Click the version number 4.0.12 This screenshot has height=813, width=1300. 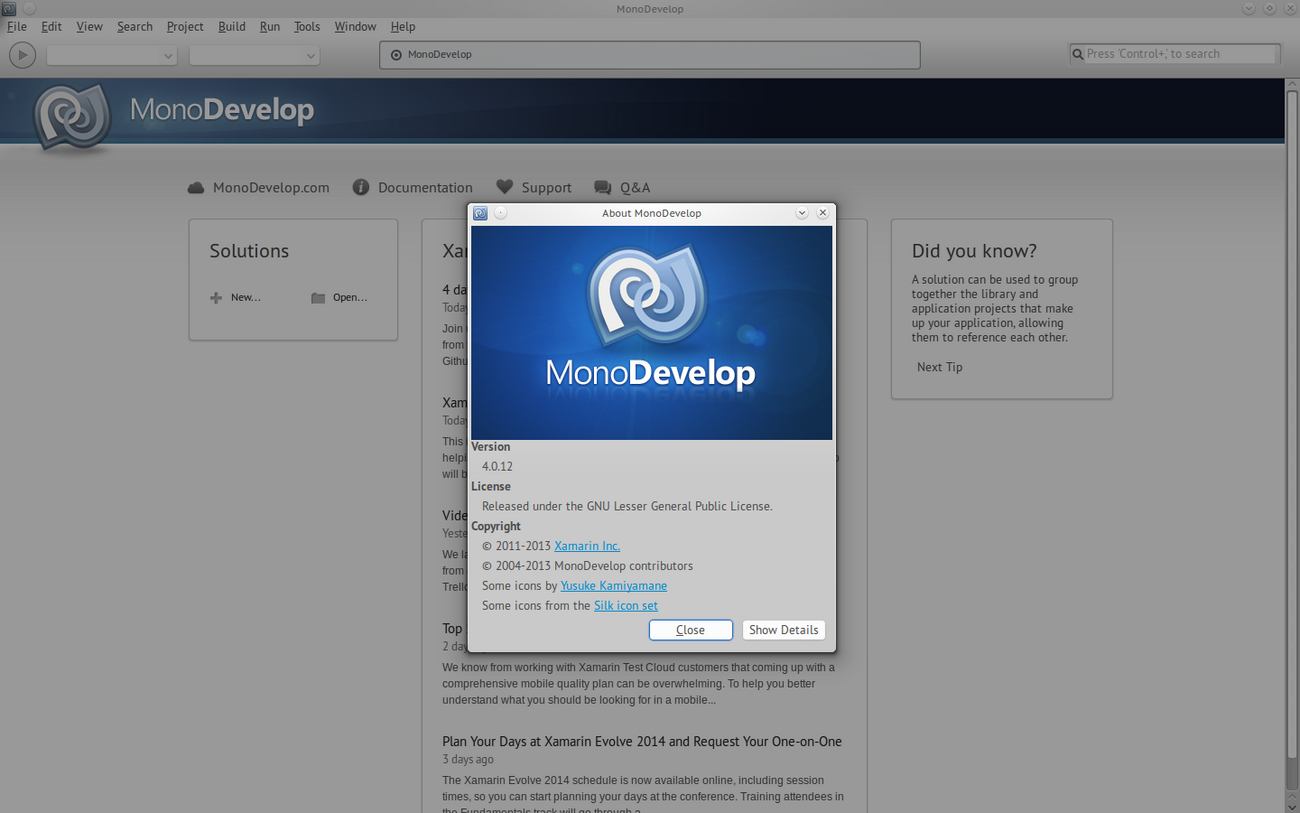pyautogui.click(x=497, y=467)
